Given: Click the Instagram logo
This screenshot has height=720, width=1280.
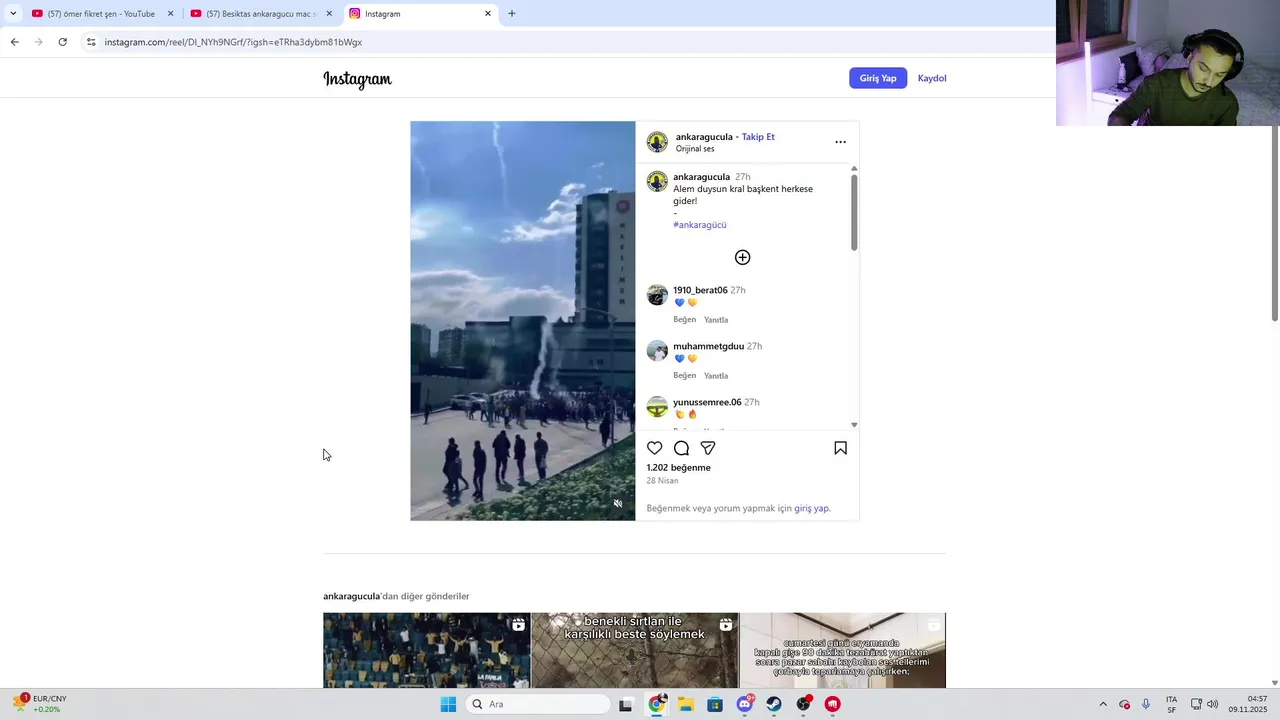Looking at the screenshot, I should click(357, 79).
